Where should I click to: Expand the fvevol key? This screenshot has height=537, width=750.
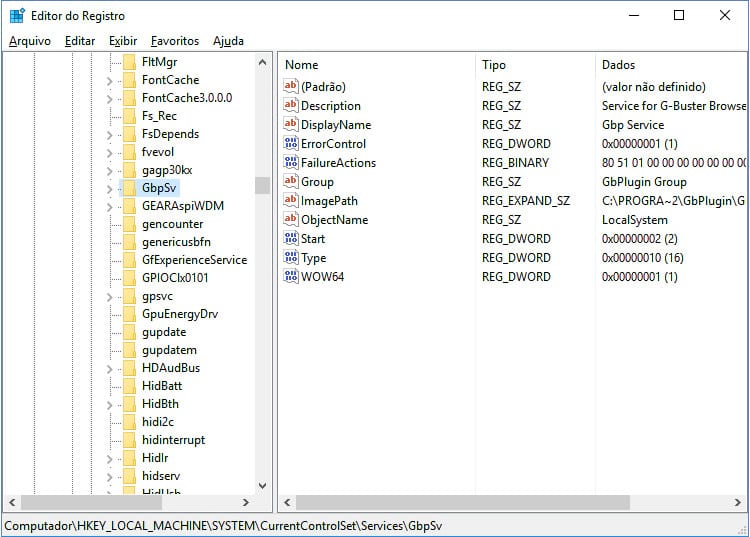pyautogui.click(x=110, y=153)
